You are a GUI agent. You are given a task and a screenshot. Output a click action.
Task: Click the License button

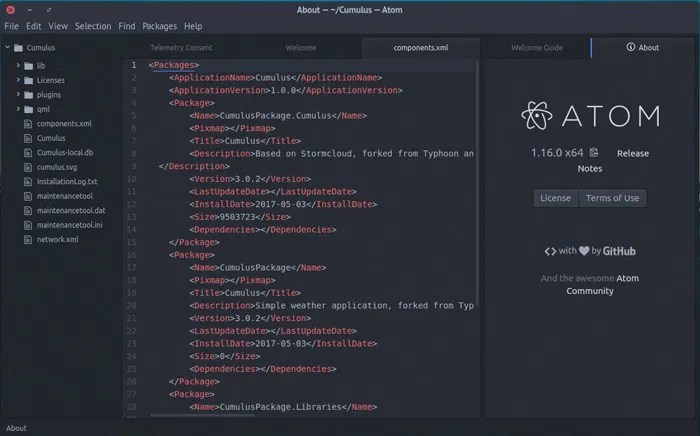pyautogui.click(x=555, y=198)
